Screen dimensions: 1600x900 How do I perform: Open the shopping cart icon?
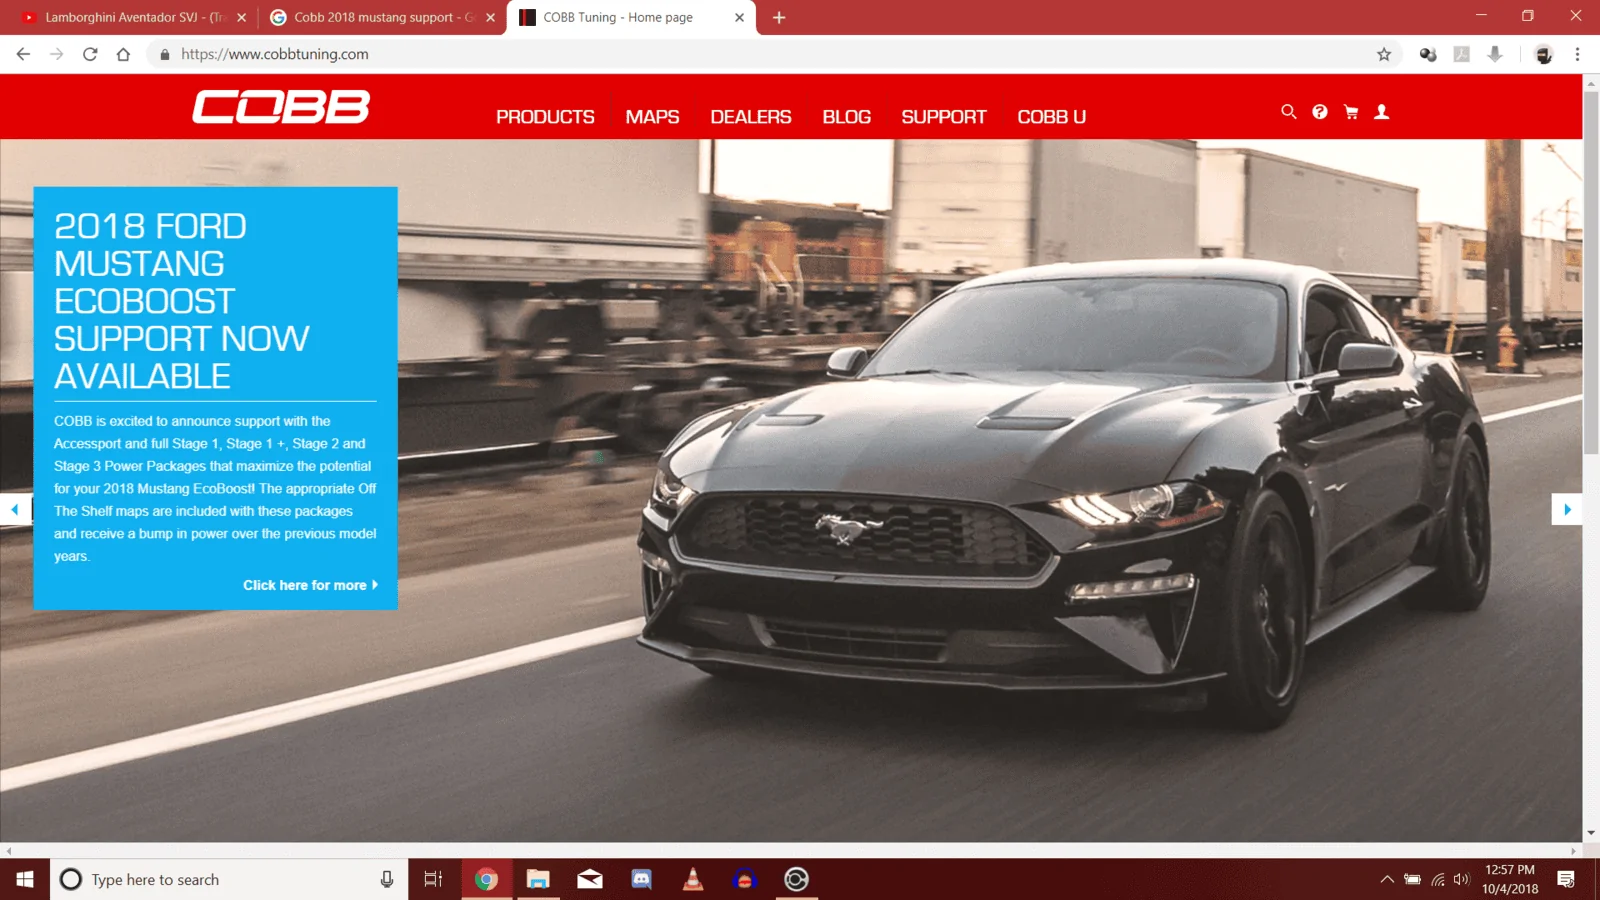tap(1351, 112)
